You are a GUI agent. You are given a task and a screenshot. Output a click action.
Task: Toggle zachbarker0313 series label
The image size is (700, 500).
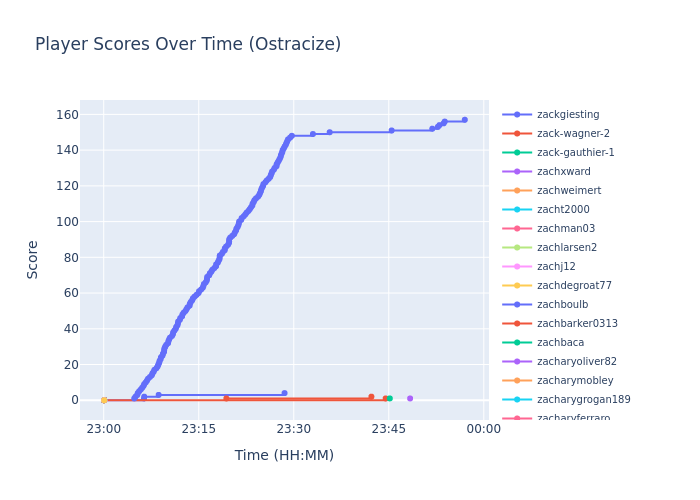point(576,324)
